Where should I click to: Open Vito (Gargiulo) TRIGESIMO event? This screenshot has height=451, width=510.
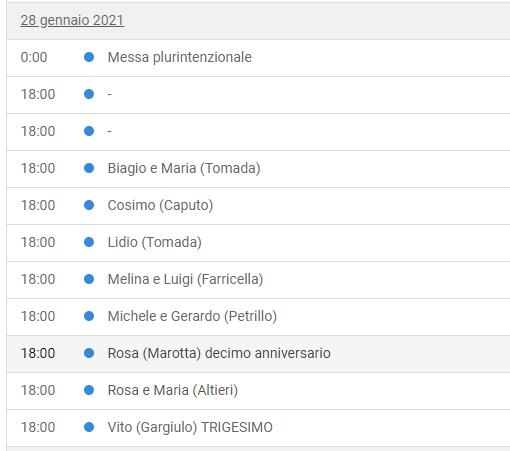point(190,427)
